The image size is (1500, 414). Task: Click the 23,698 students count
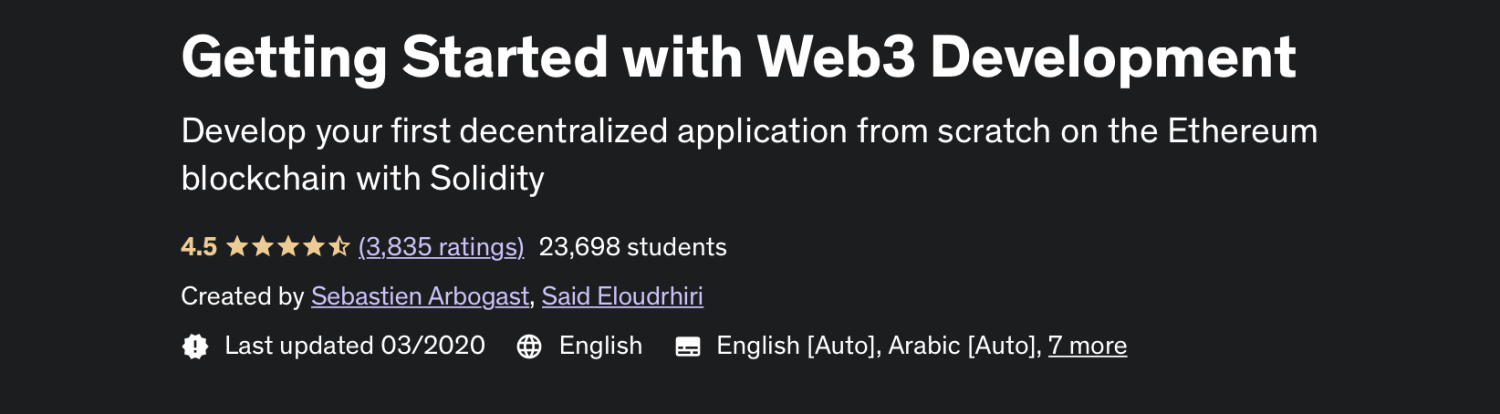click(633, 246)
